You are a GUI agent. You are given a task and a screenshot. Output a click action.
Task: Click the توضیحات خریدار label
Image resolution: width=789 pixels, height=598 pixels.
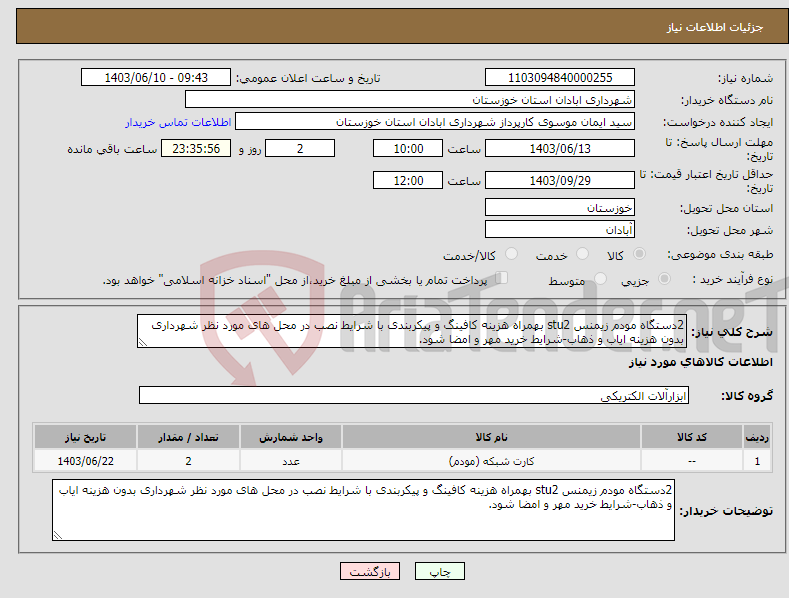tap(726, 511)
